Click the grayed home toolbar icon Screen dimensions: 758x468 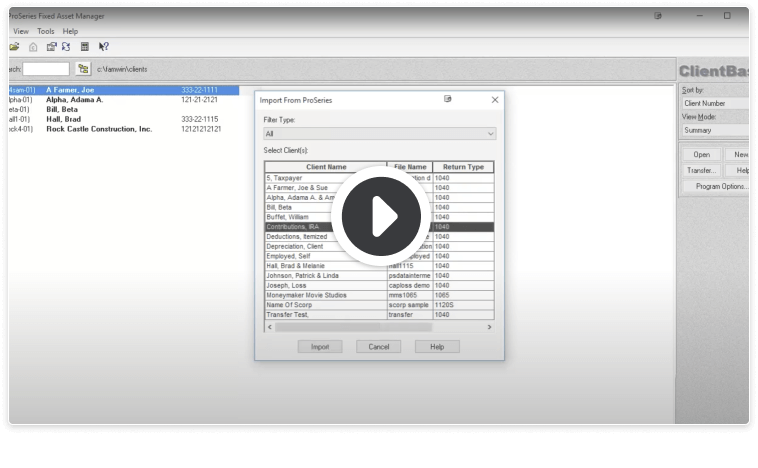33,47
